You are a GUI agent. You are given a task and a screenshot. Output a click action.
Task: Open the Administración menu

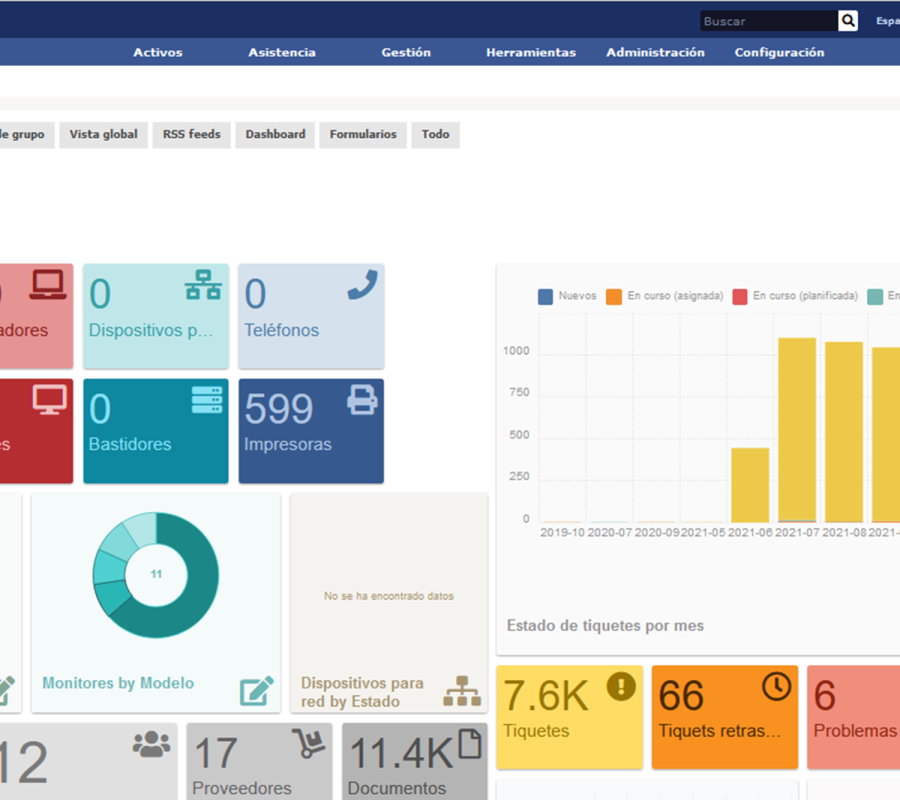point(655,52)
